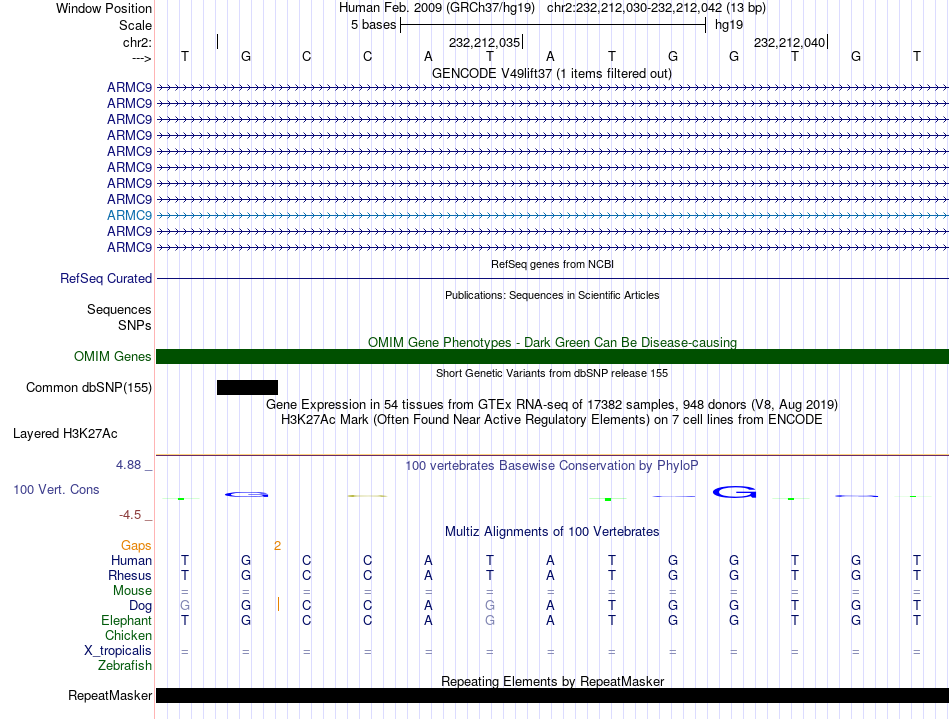Click the OMIM Genes track label
Screen dimensions: 950x719
pyautogui.click(x=112, y=357)
